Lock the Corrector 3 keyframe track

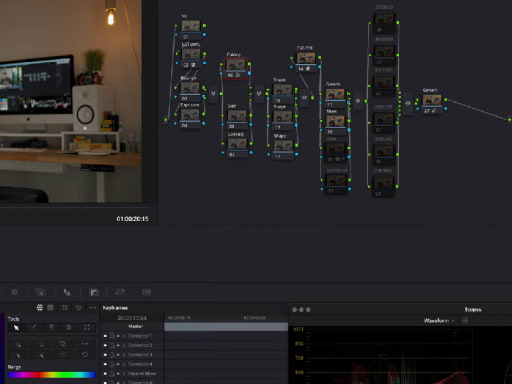coord(112,355)
